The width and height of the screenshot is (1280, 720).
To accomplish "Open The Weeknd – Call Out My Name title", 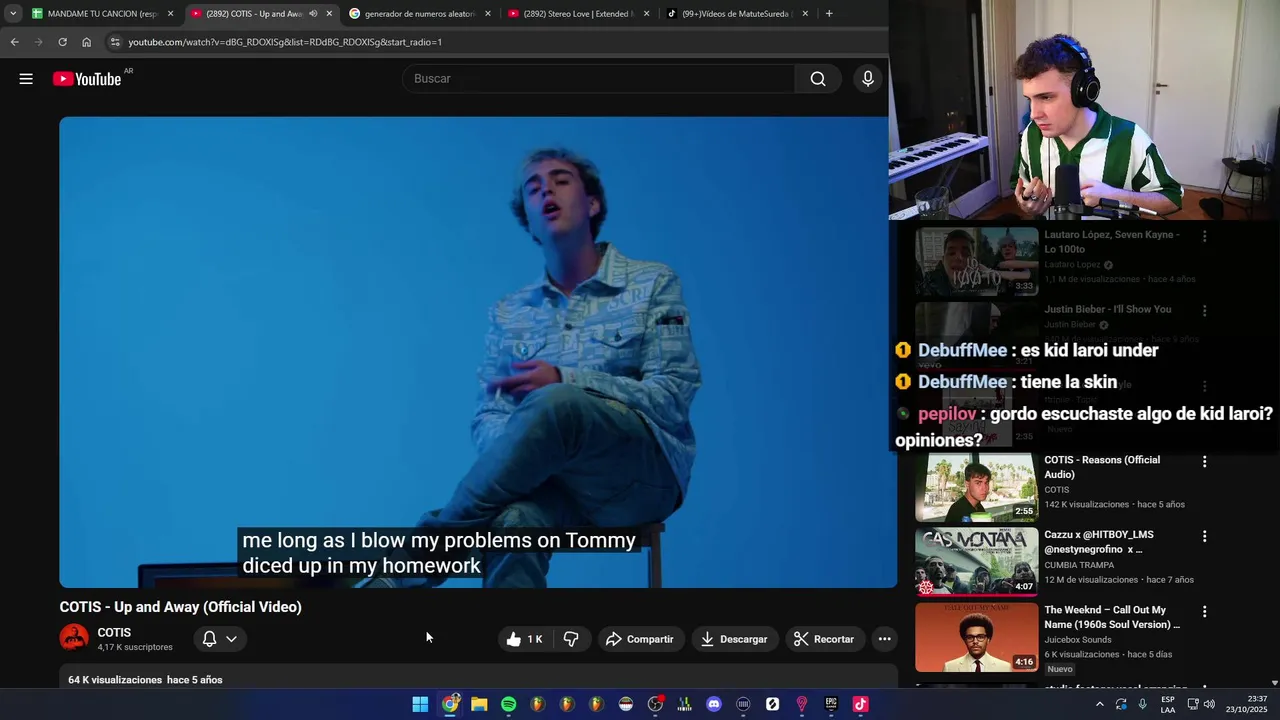I will [1112, 617].
